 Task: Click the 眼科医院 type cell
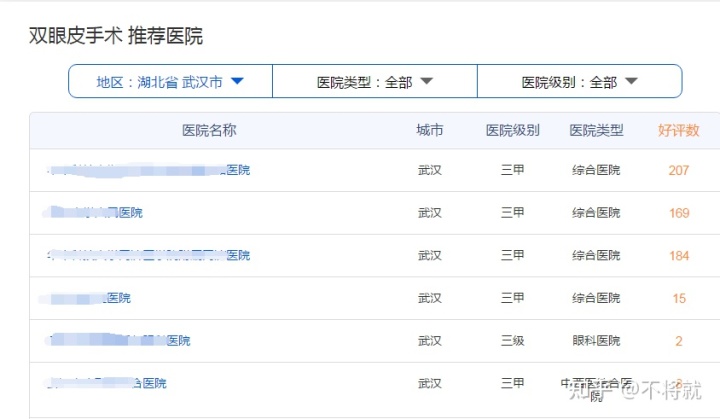pyautogui.click(x=596, y=341)
